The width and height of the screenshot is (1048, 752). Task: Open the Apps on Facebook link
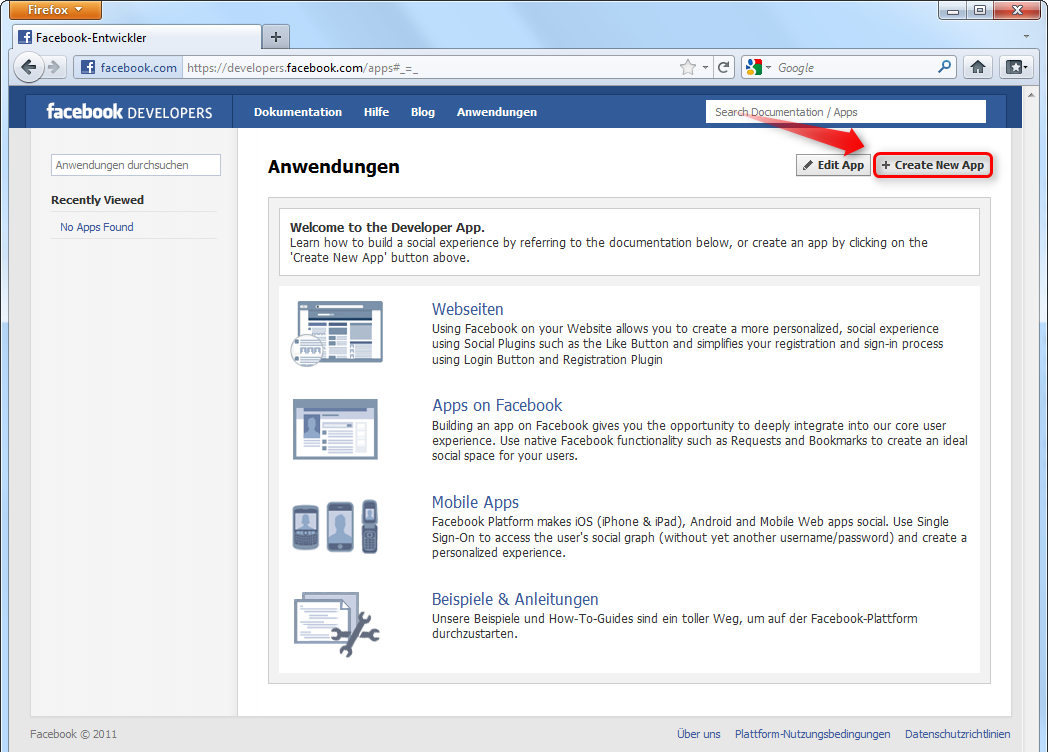(x=497, y=405)
